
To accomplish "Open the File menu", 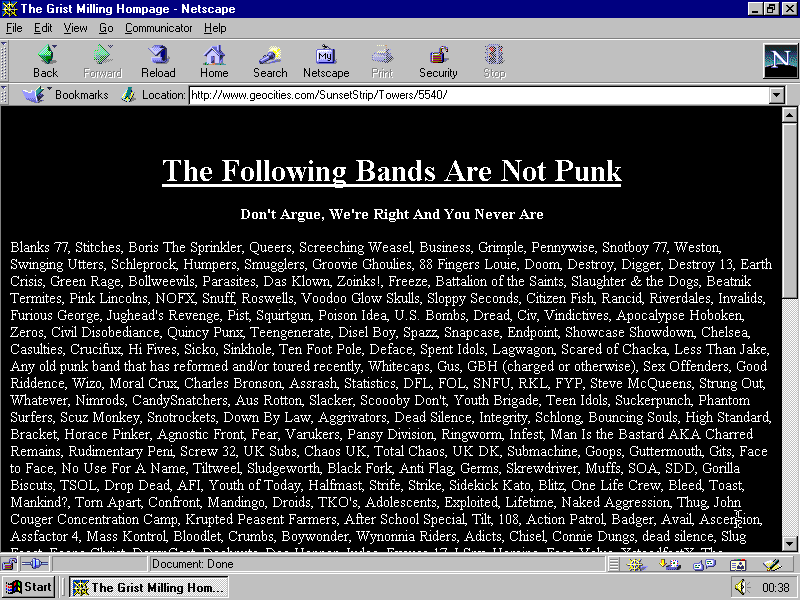I will tap(14, 28).
